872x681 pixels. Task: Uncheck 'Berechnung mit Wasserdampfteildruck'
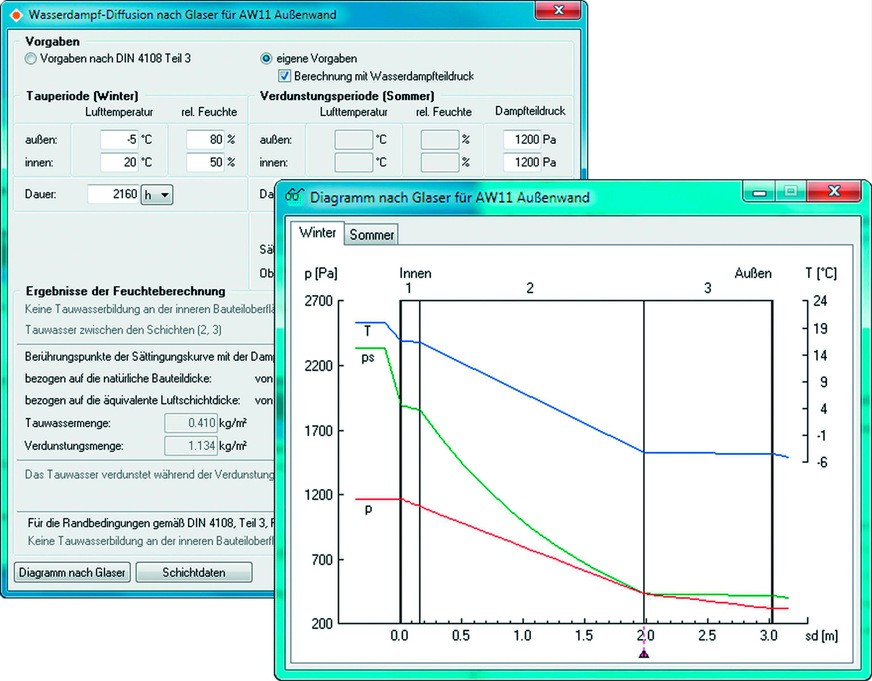point(285,76)
